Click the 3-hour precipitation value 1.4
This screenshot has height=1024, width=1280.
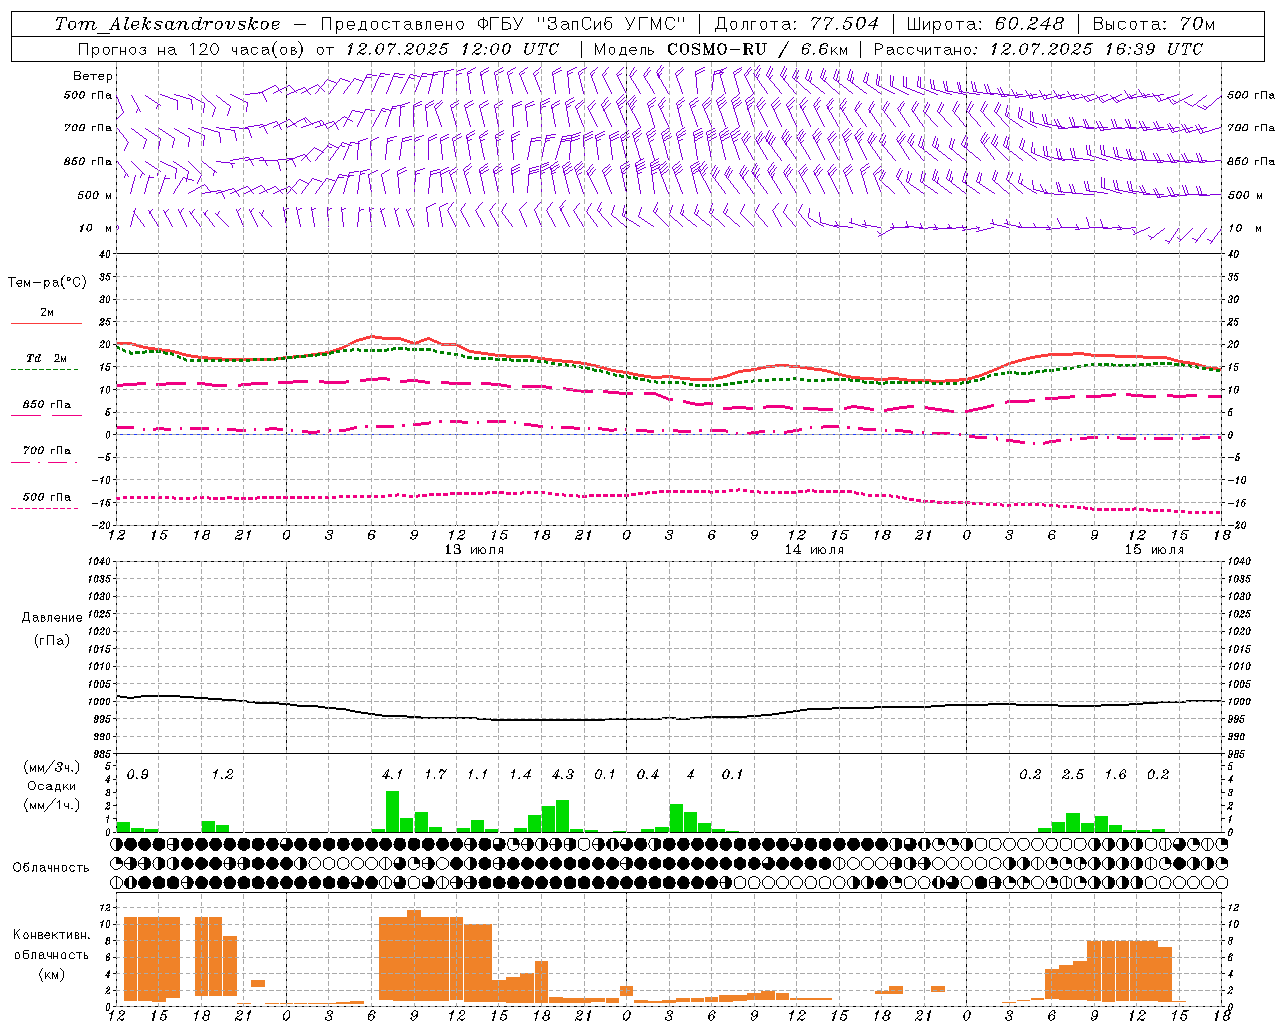click(x=520, y=775)
